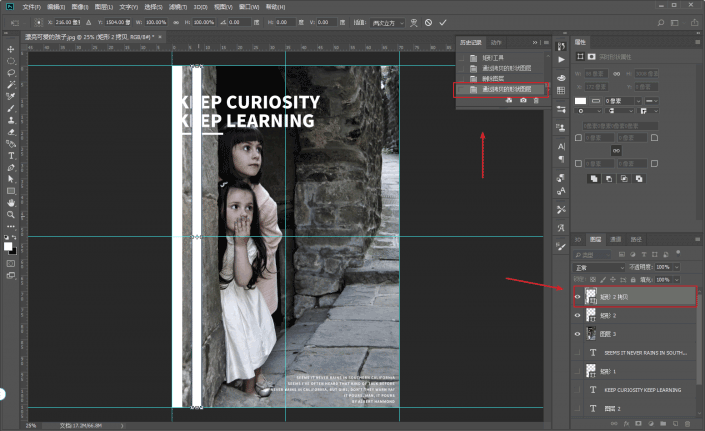Open the stroke line style dropdown

click(652, 101)
